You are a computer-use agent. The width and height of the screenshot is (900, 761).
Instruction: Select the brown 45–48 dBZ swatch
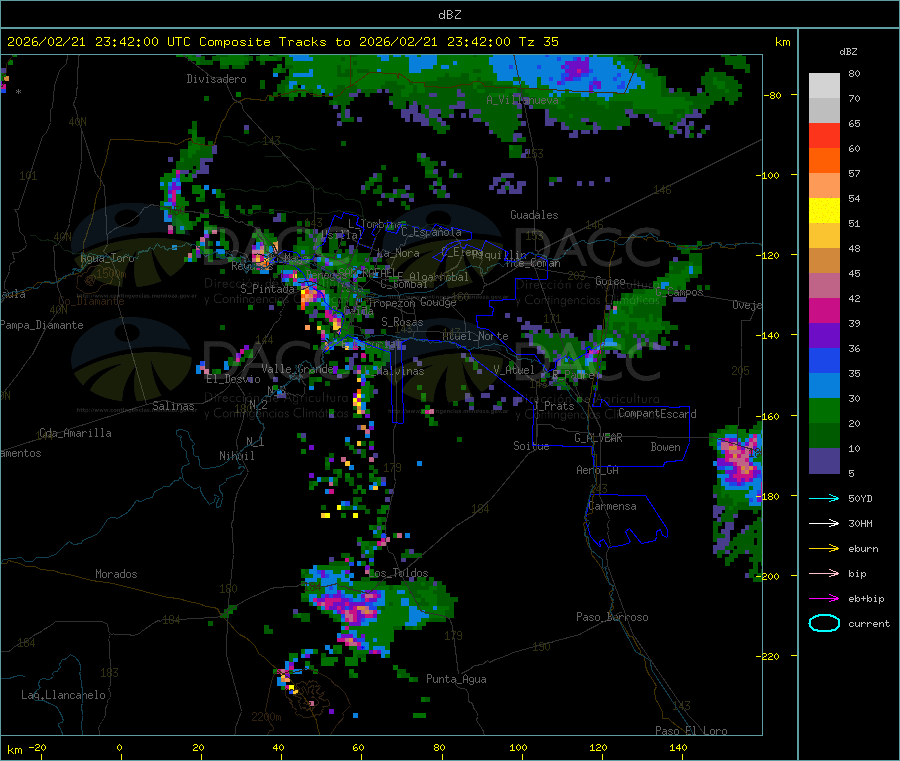(x=824, y=261)
